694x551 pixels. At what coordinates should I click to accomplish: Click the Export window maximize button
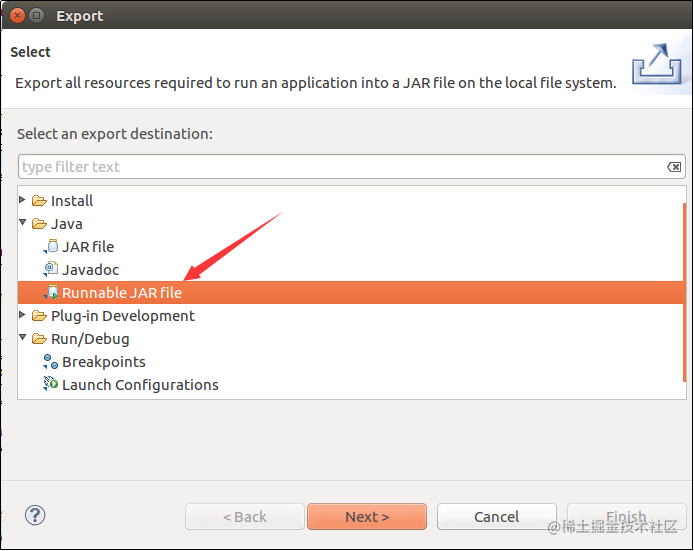[36, 16]
